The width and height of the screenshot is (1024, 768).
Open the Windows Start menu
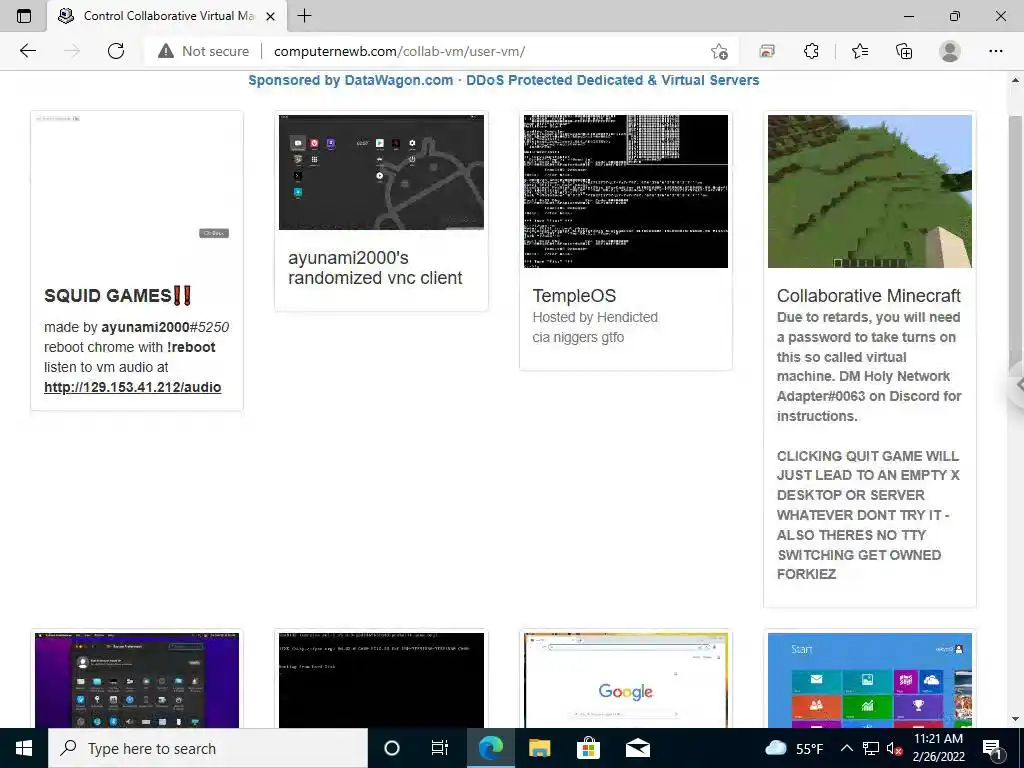24,748
